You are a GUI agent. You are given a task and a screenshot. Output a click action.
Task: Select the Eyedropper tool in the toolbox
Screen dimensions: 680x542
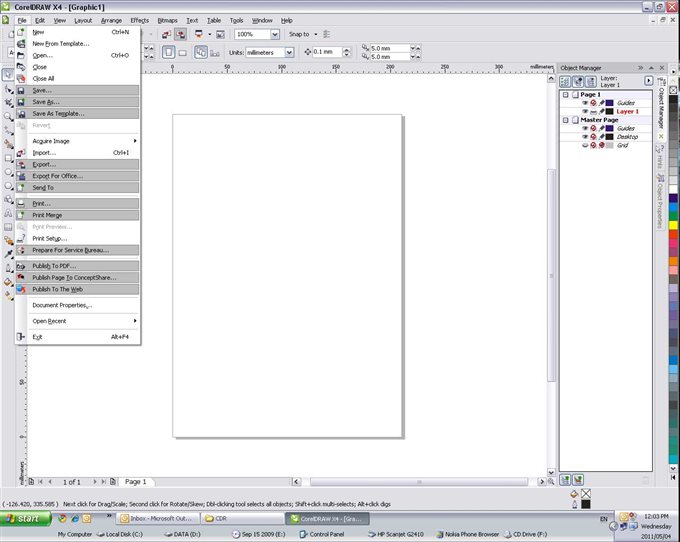click(x=8, y=254)
